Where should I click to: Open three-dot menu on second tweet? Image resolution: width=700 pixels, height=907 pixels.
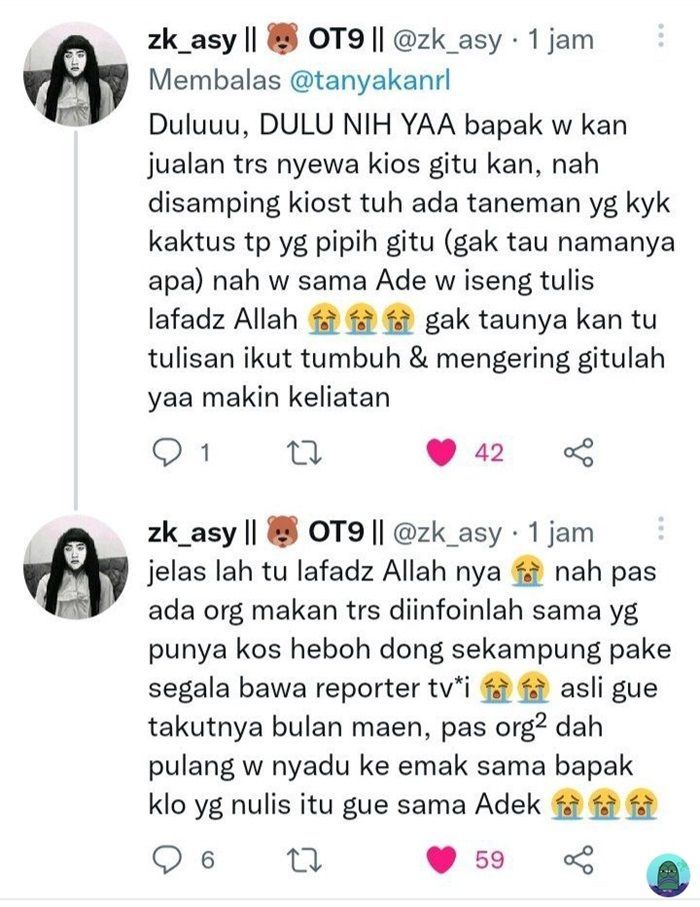pos(661,528)
